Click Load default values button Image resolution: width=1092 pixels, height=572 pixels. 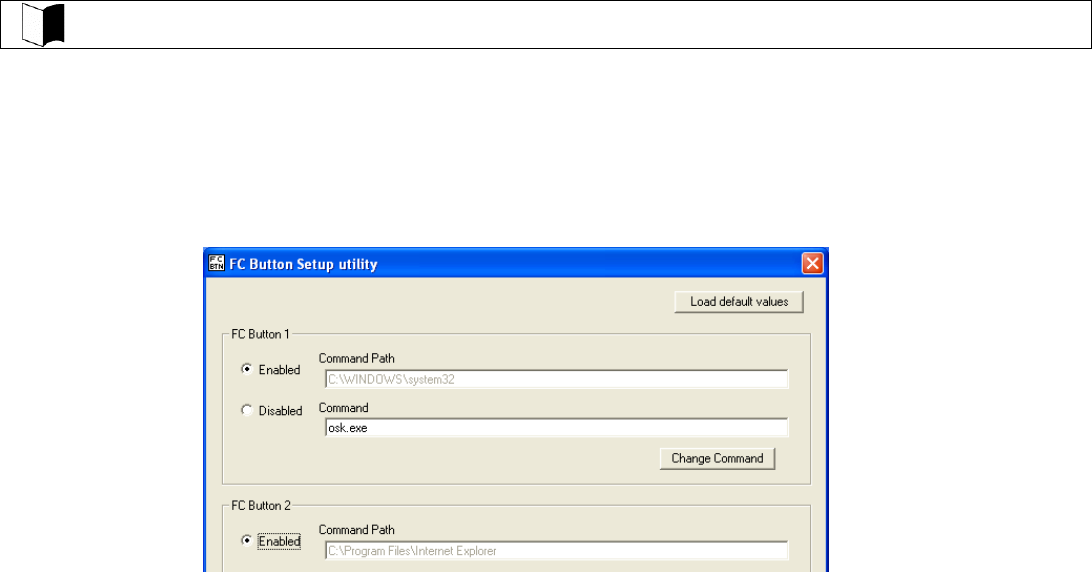coord(739,302)
